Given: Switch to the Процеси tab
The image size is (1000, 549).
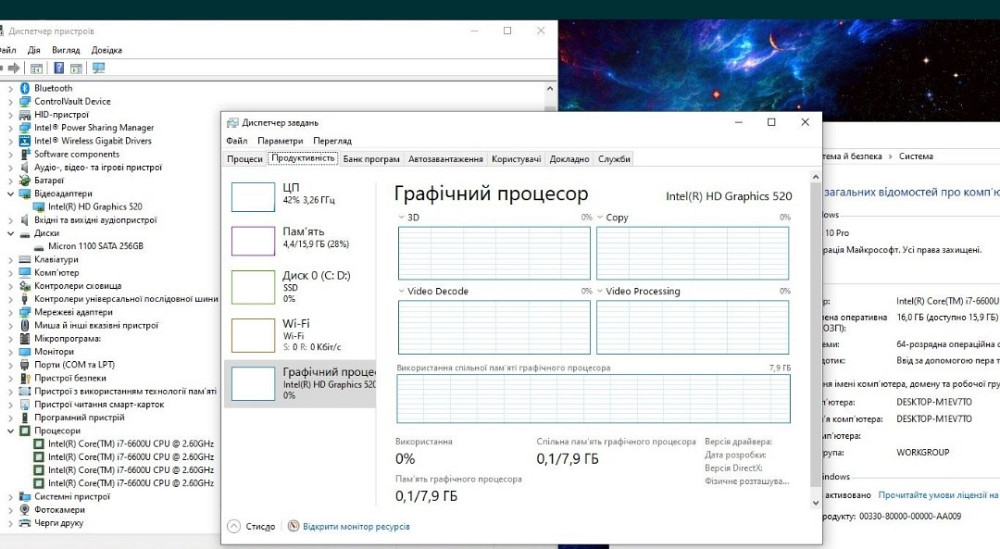Looking at the screenshot, I should pos(245,159).
